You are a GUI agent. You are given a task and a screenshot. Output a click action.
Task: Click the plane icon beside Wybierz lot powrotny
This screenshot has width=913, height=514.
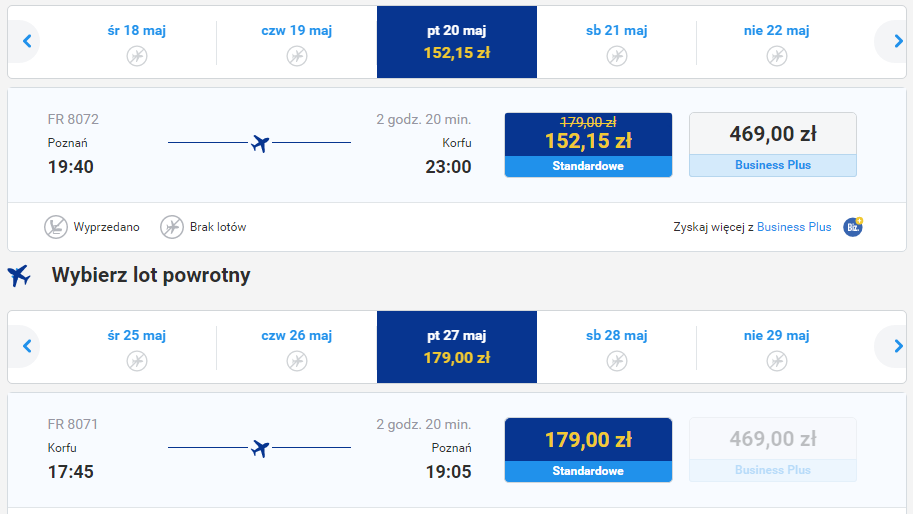19,275
